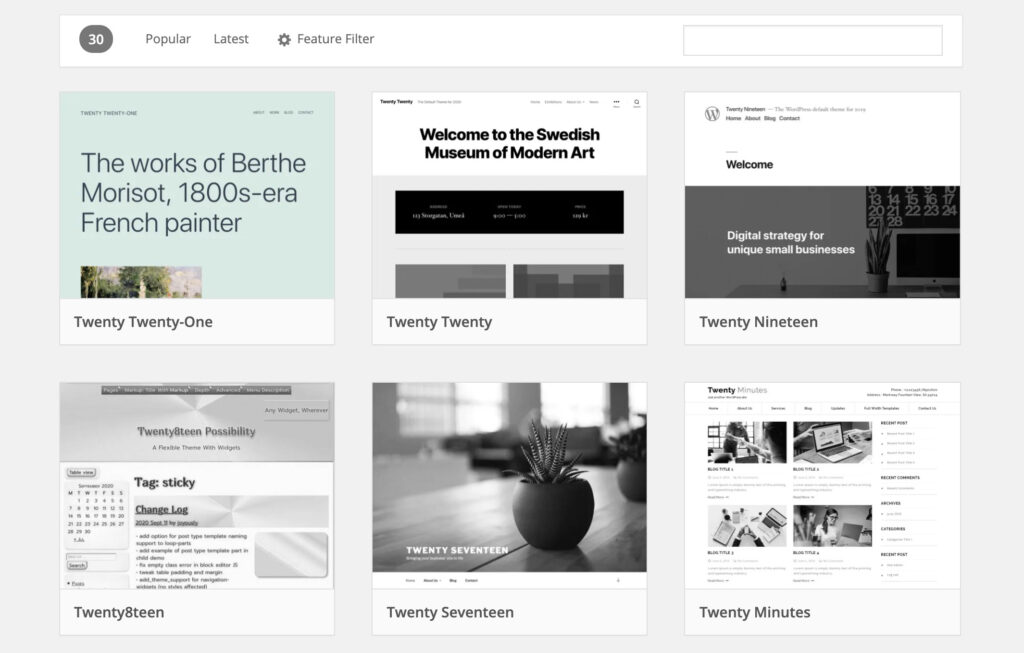Select the Twenty Minutes theme preview image
Viewport: 1024px width, 653px height.
(822, 486)
